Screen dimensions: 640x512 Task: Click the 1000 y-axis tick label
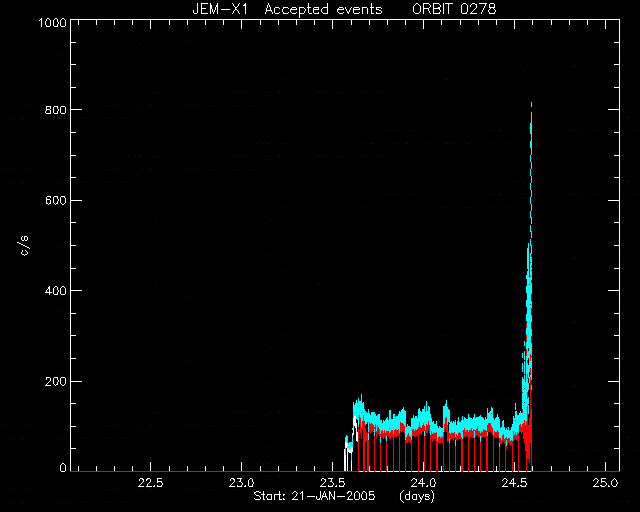coord(52,22)
